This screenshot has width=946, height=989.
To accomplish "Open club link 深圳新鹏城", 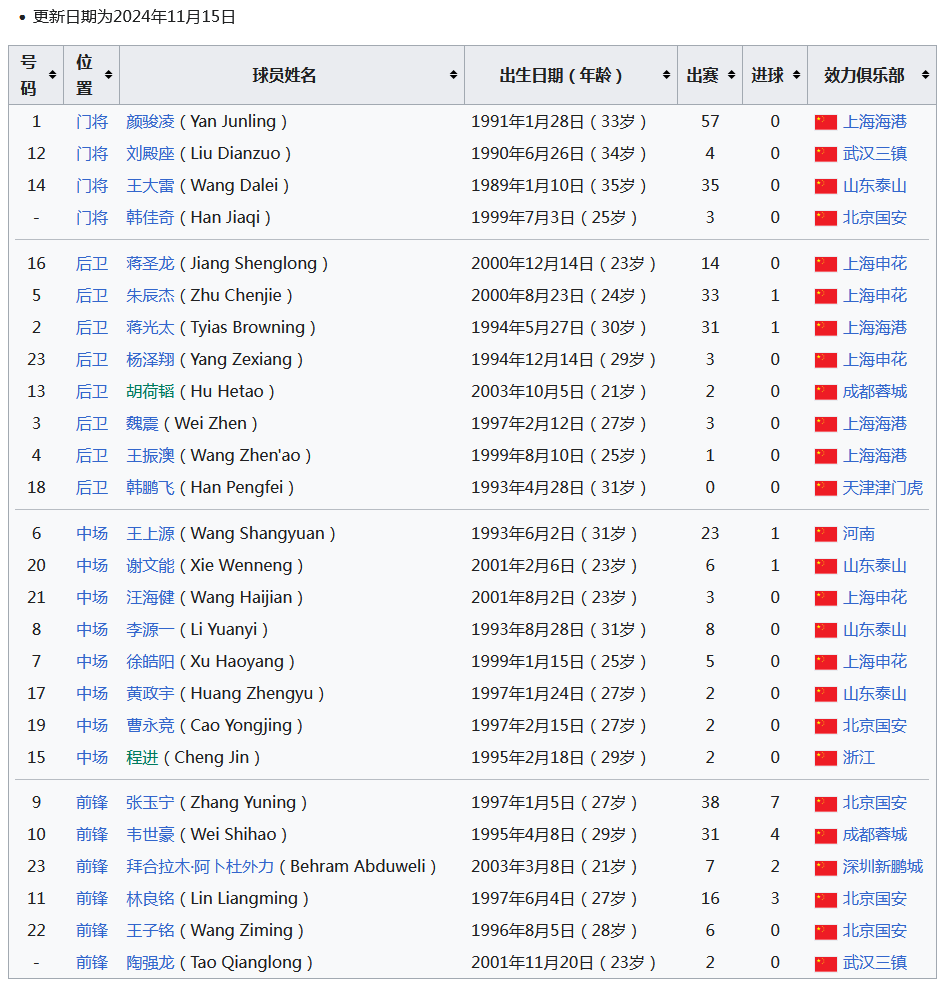I will coord(882,866).
